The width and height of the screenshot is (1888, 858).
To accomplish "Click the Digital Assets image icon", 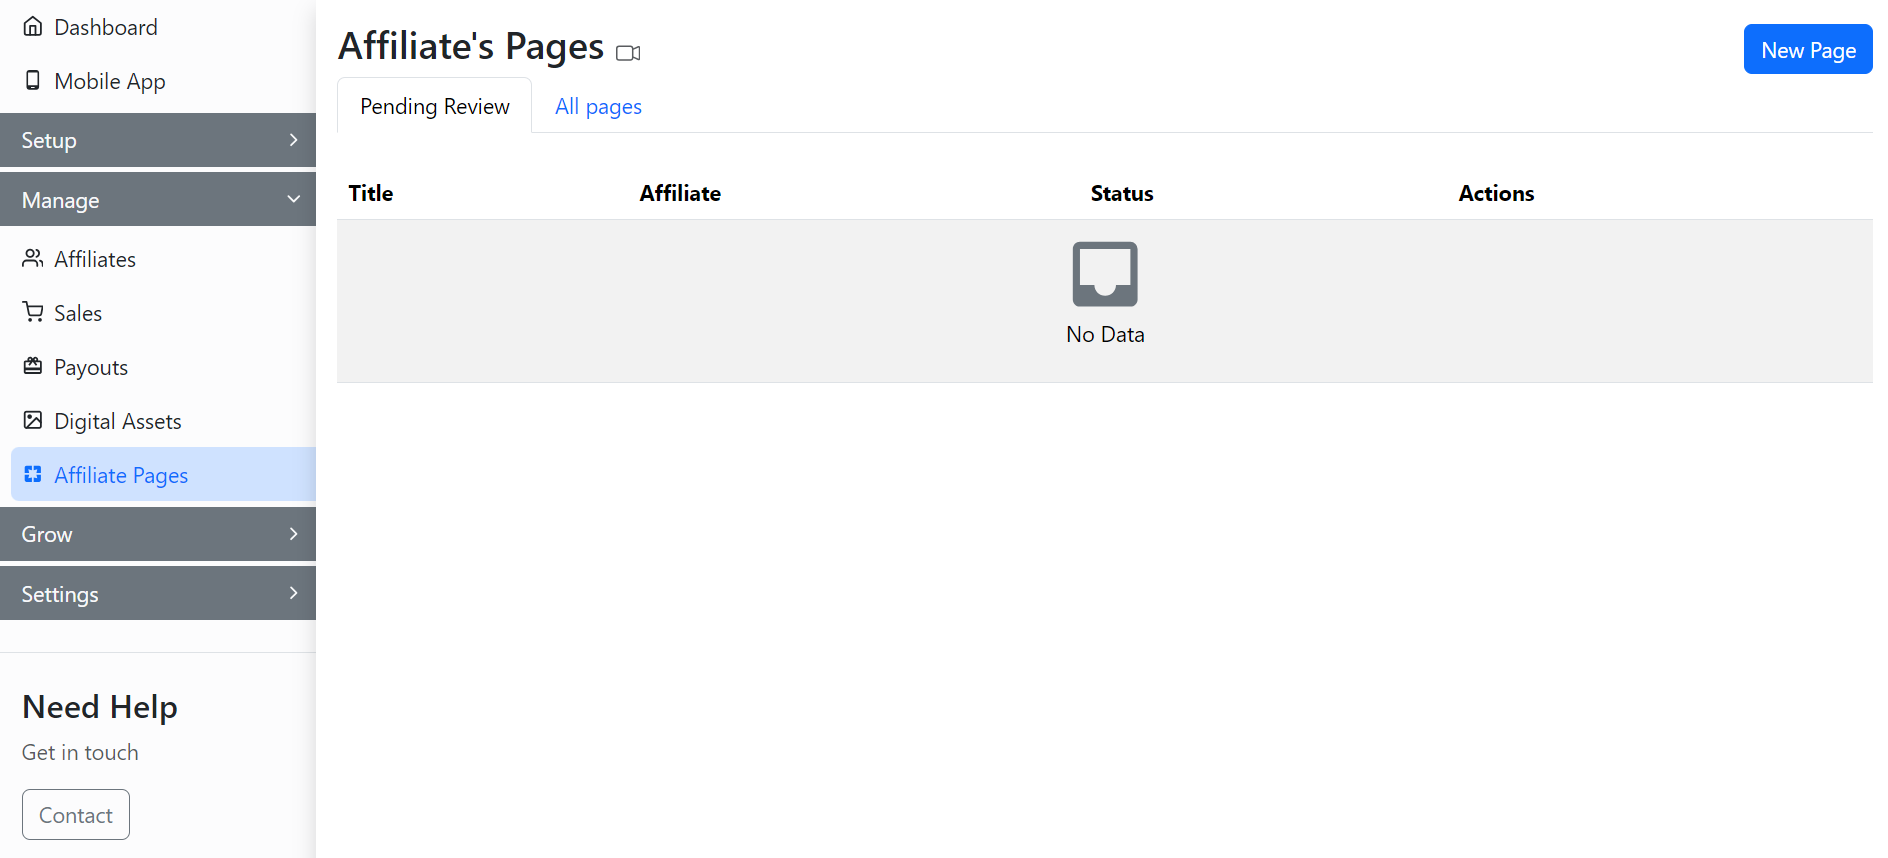I will [33, 421].
